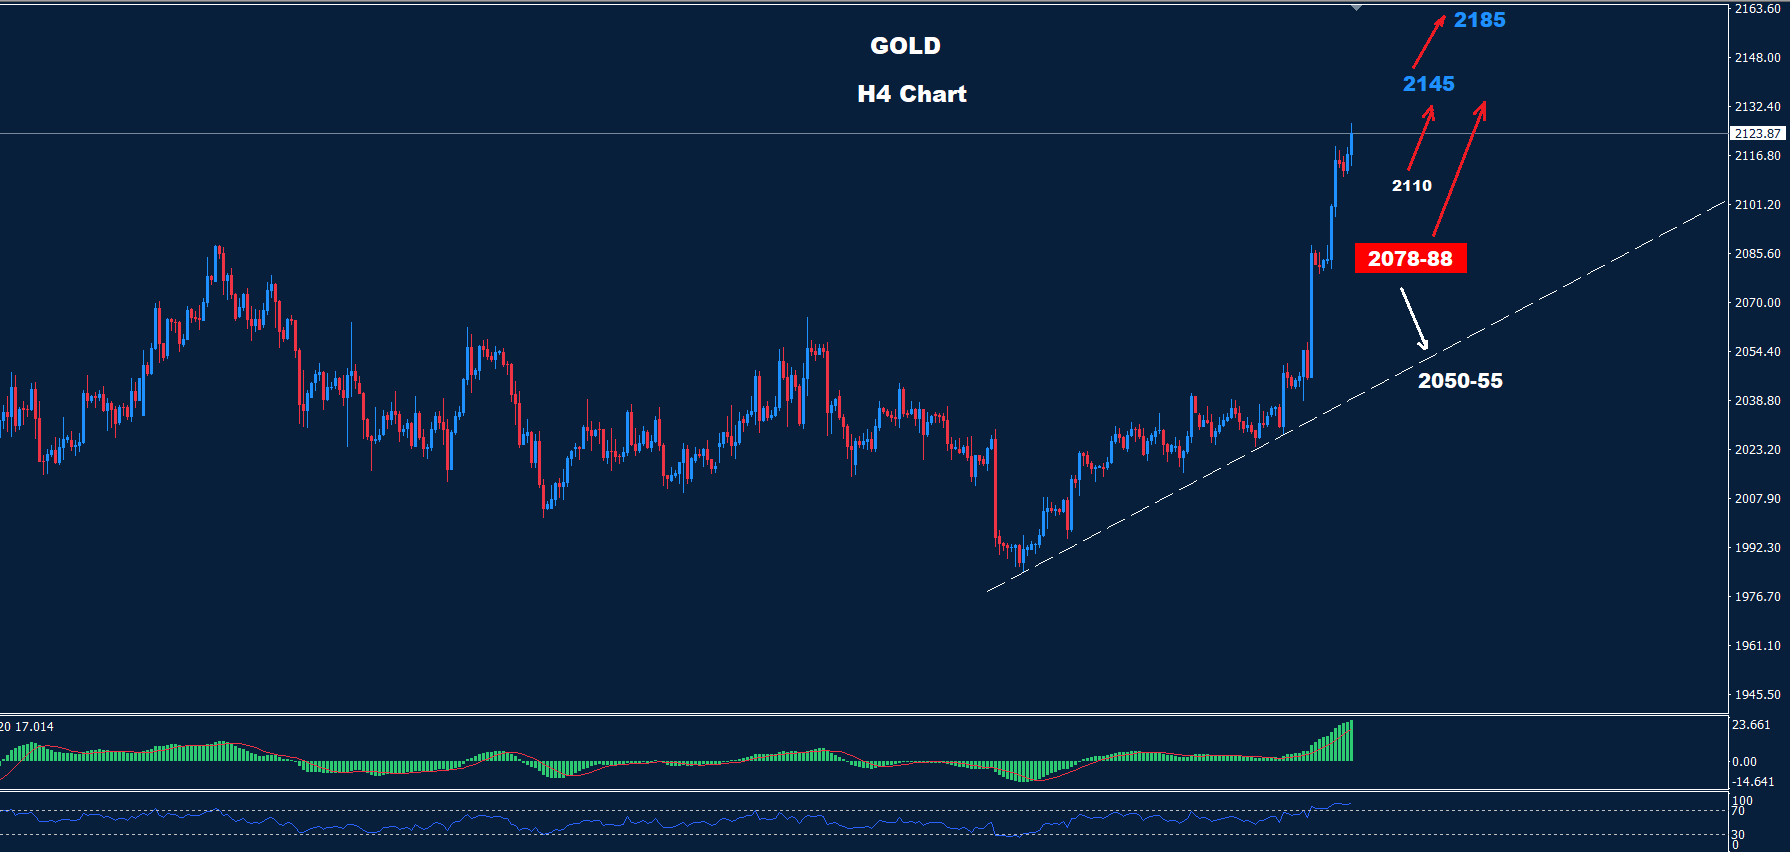
Task: Select the GOLD title text
Action: [x=905, y=46]
